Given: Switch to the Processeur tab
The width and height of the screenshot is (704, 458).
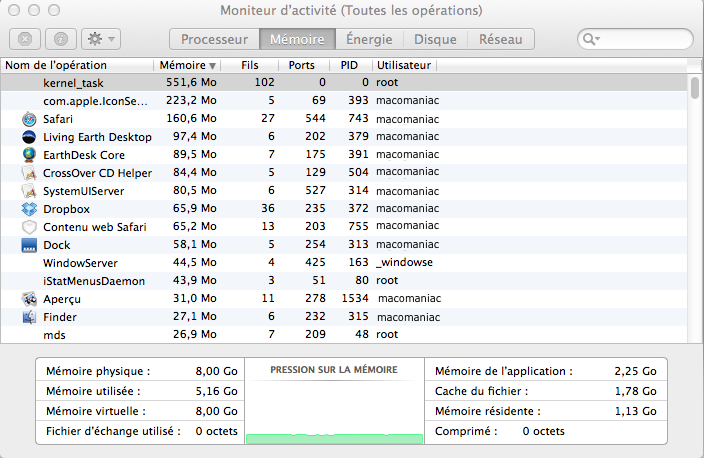Looking at the screenshot, I should [x=214, y=39].
